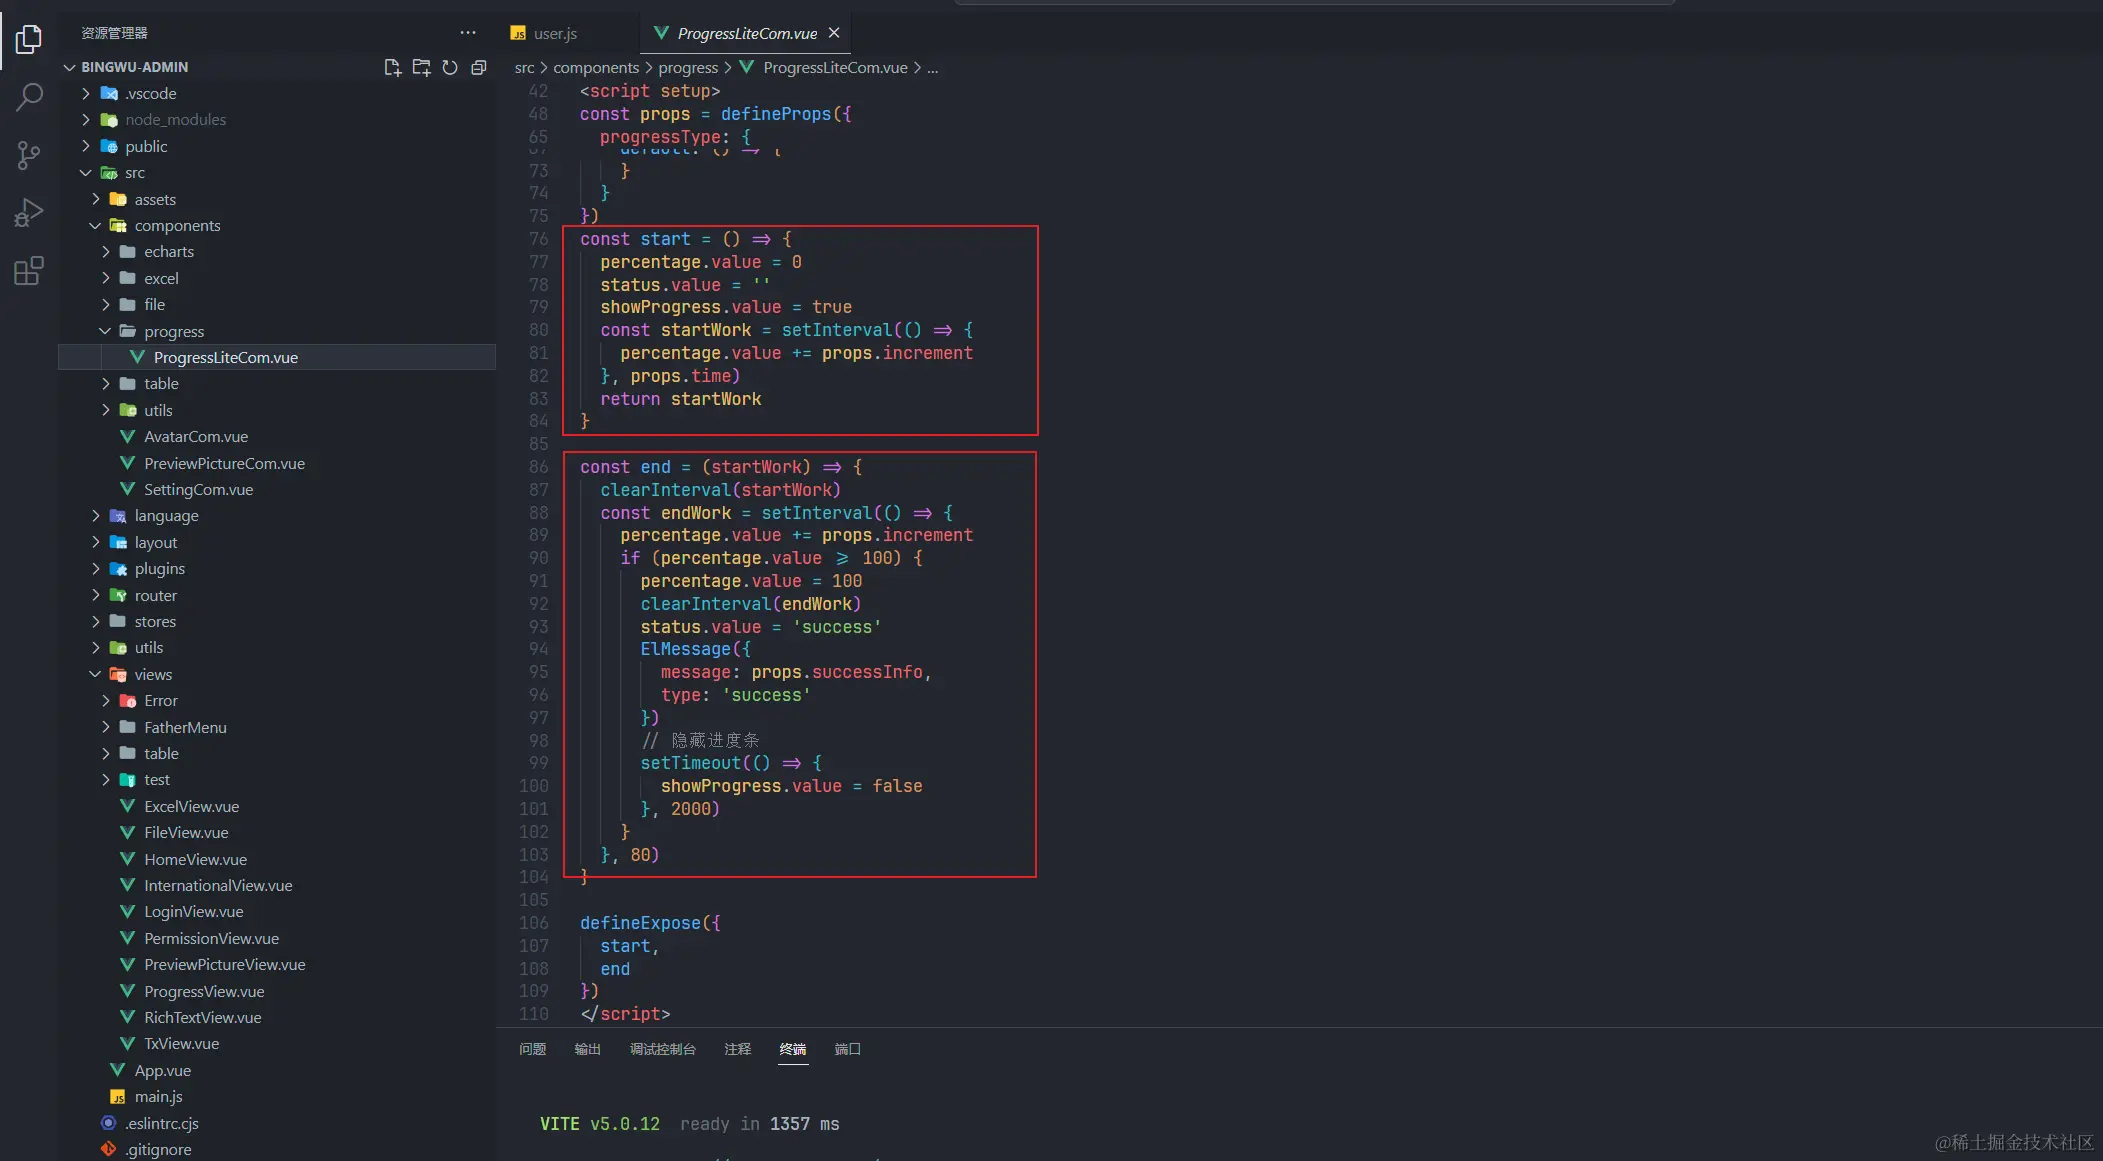Click the New File icon in explorer
This screenshot has height=1161, width=2103.
pos(392,67)
